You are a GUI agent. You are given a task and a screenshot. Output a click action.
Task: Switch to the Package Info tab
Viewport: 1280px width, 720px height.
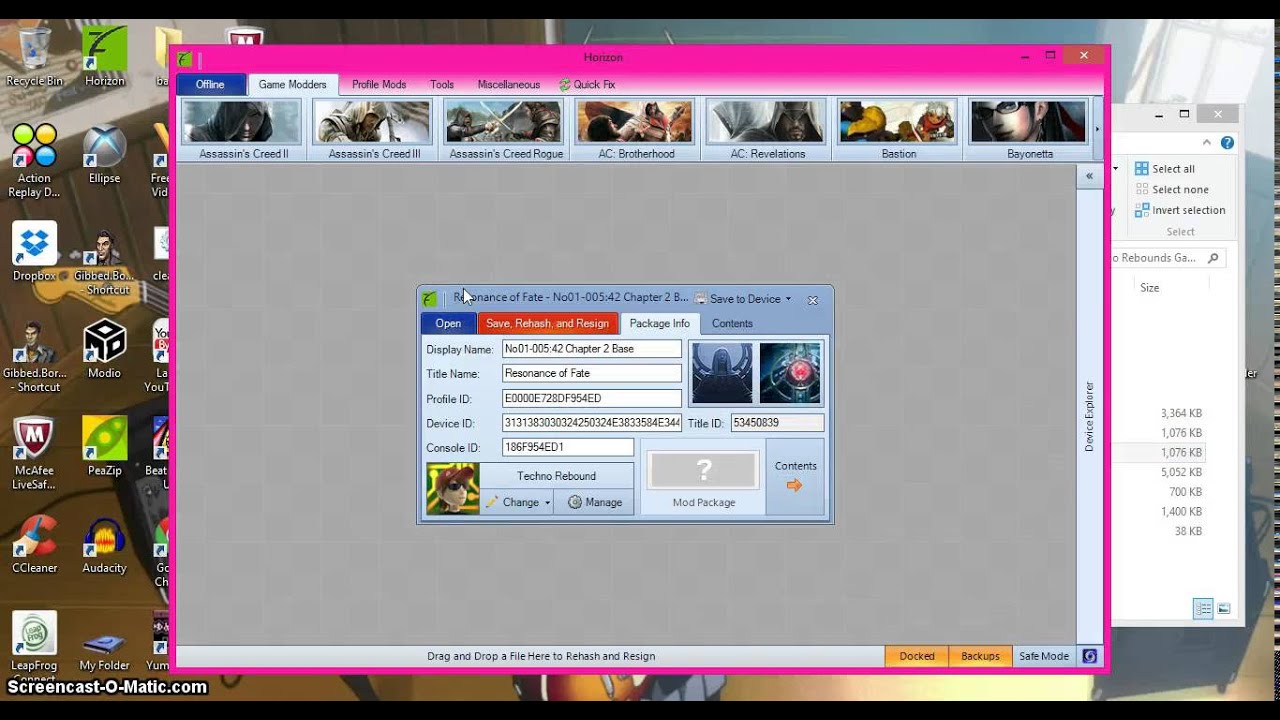pos(659,323)
